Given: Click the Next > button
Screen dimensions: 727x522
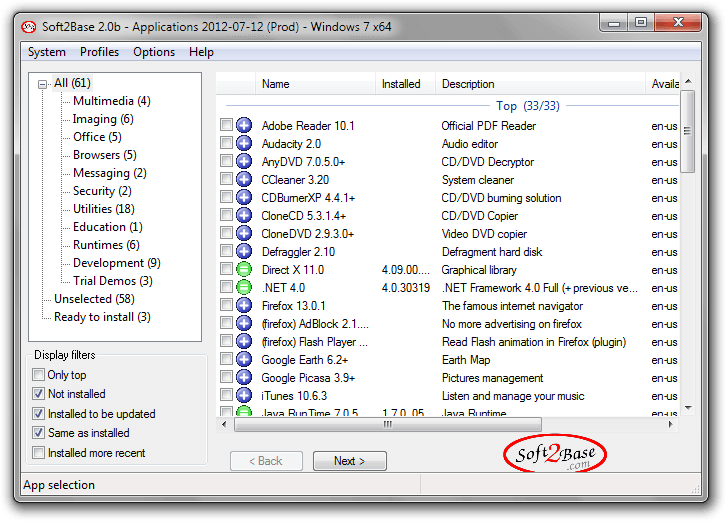Looking at the screenshot, I should click(x=349, y=461).
